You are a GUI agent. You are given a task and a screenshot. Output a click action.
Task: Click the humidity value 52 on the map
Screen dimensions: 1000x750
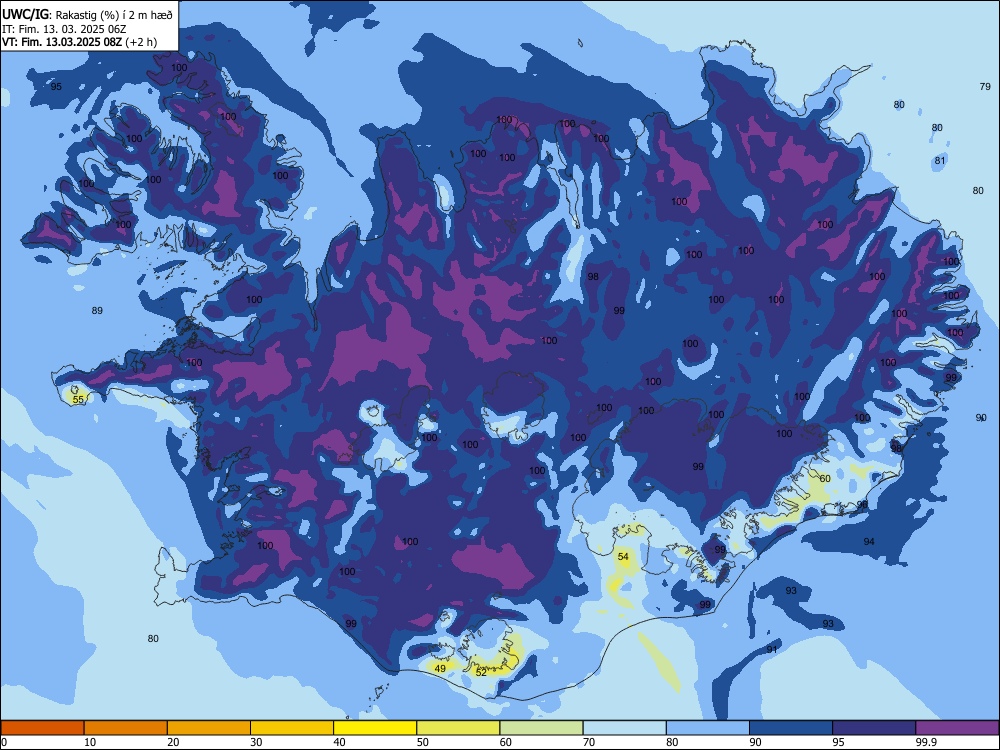(x=482, y=672)
